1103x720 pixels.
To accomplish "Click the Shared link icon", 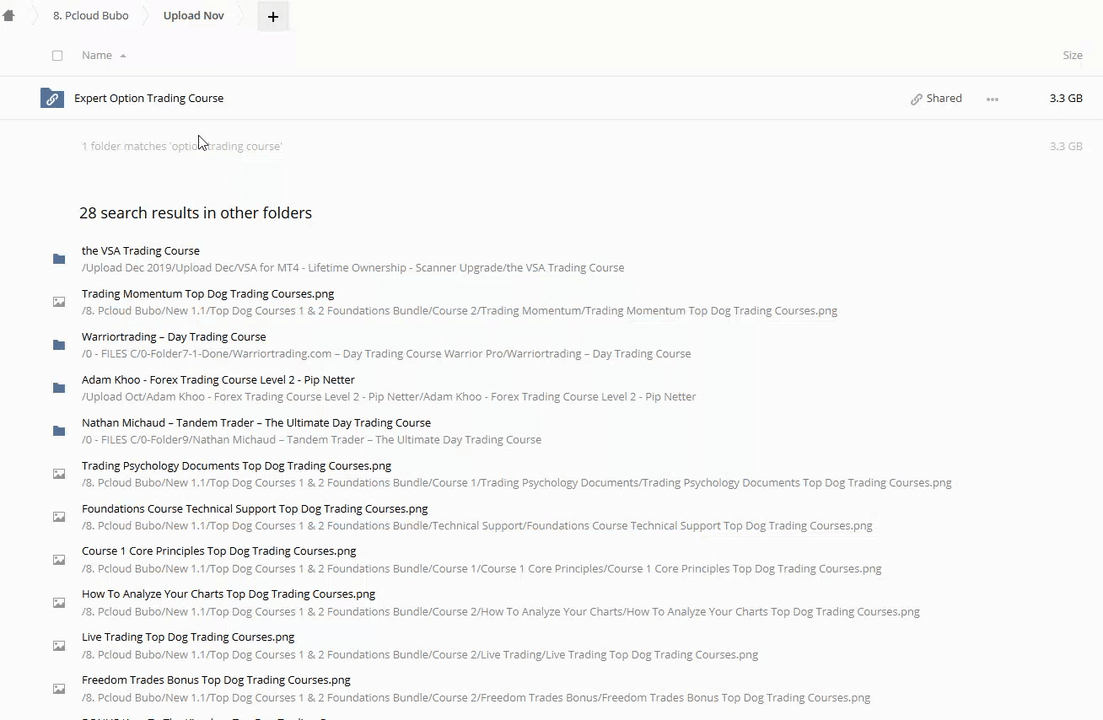I will [x=916, y=99].
